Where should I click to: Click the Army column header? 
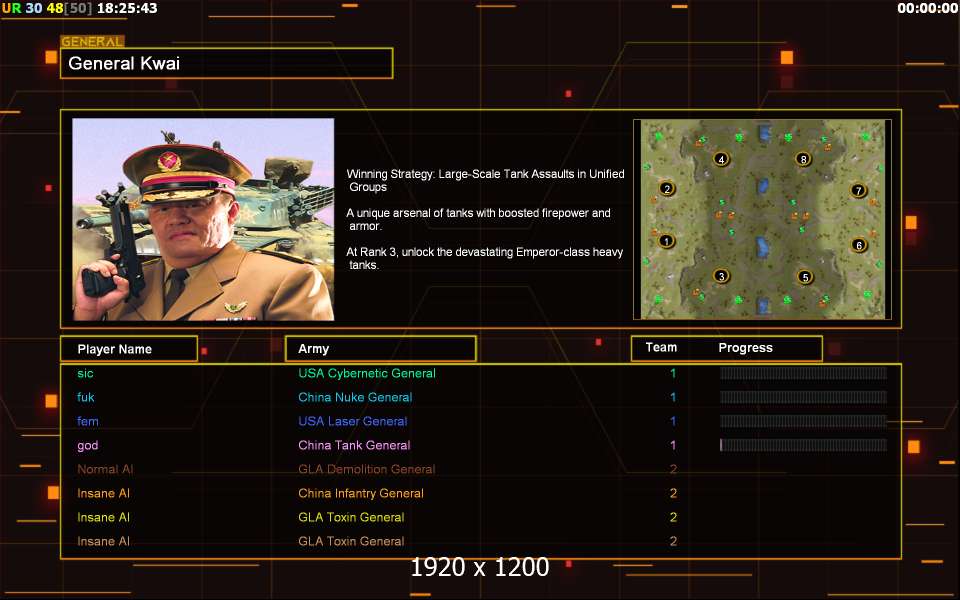(381, 348)
